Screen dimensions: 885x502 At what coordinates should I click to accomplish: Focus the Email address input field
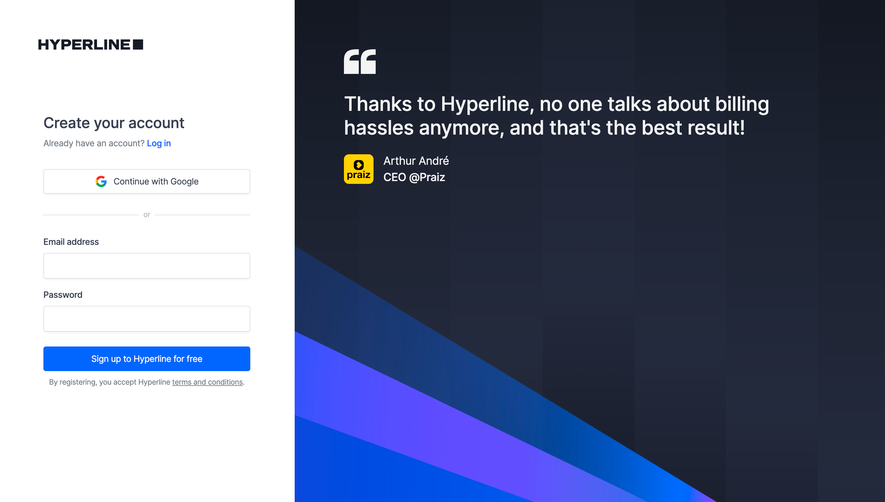pos(147,265)
